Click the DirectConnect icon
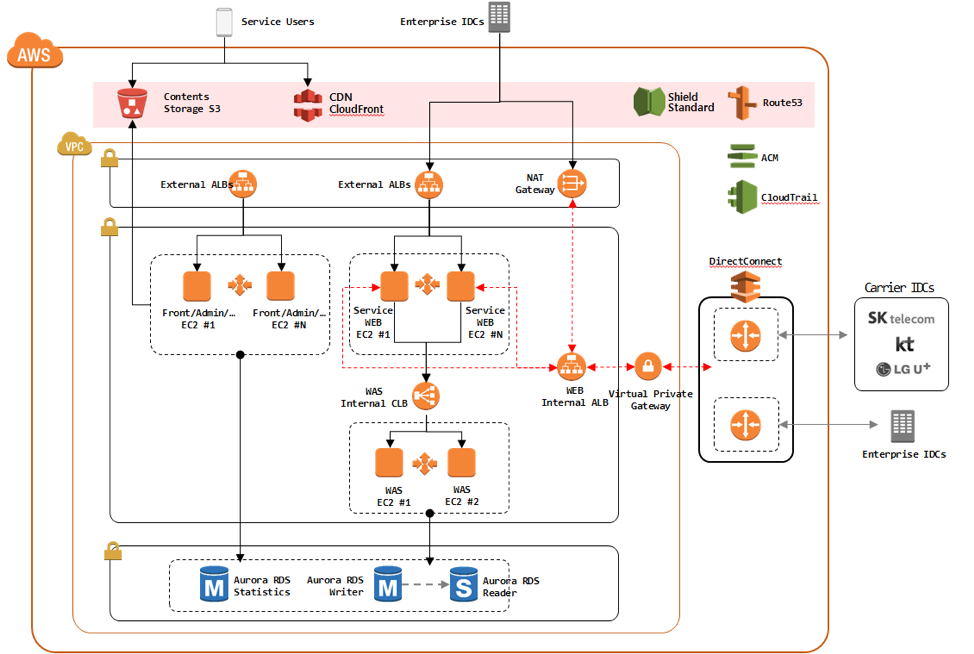974x654 pixels. pyautogui.click(x=744, y=286)
